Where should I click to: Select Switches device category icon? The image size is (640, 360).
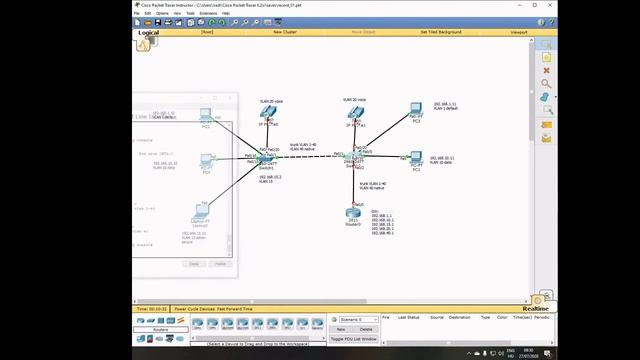pos(151,320)
